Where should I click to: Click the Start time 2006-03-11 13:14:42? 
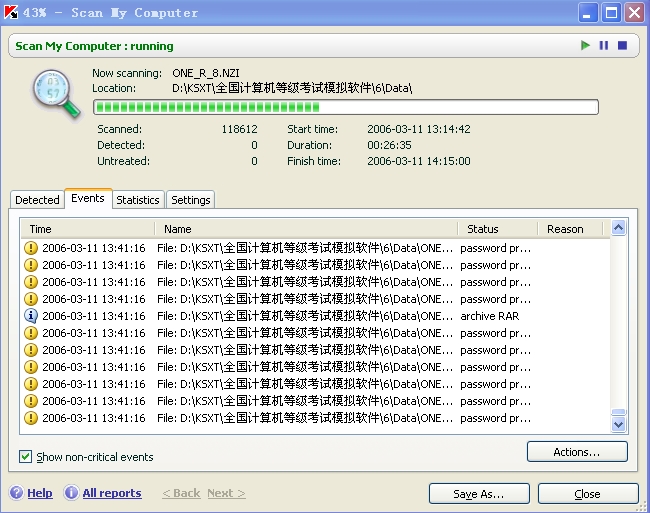point(419,129)
